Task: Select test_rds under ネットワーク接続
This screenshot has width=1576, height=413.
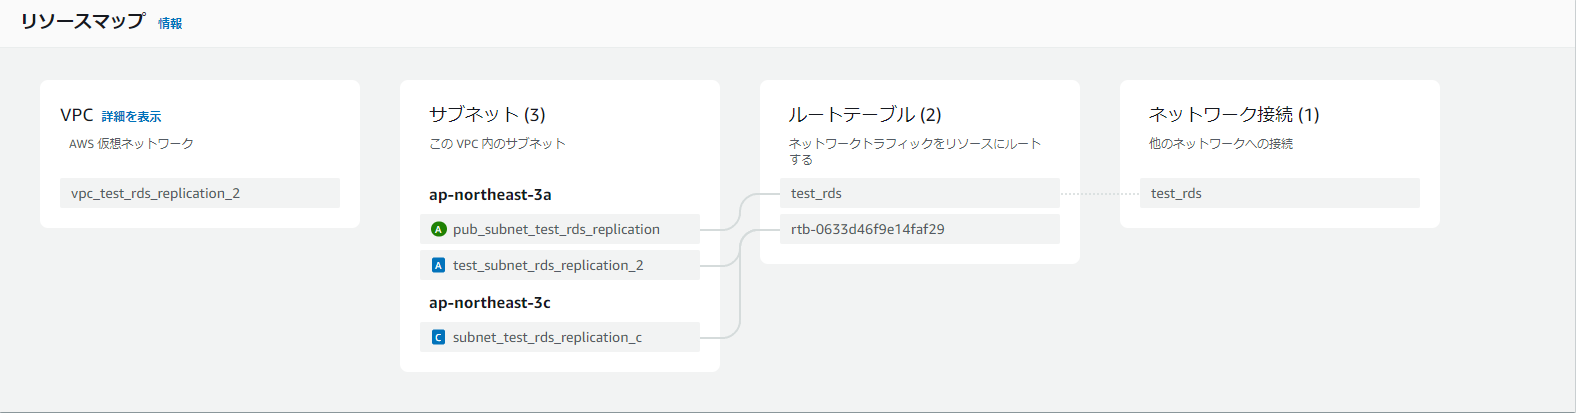Action: coord(1176,193)
